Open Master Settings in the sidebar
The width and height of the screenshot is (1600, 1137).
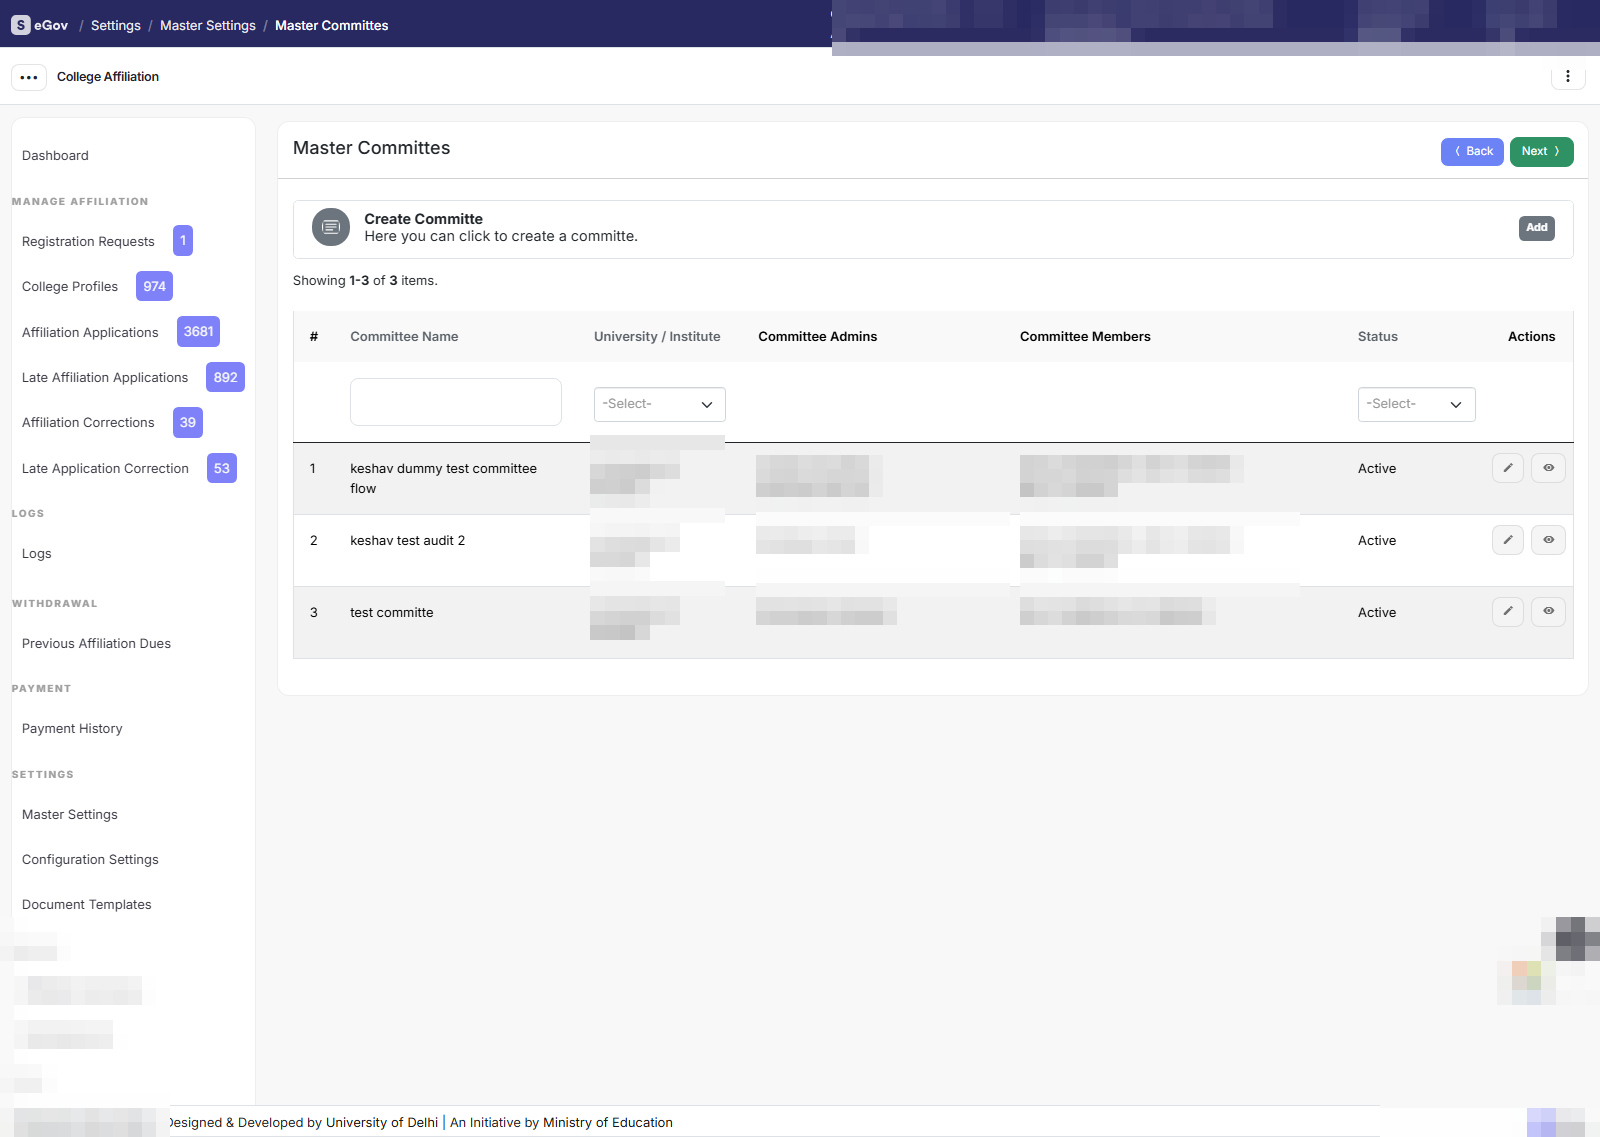point(70,815)
